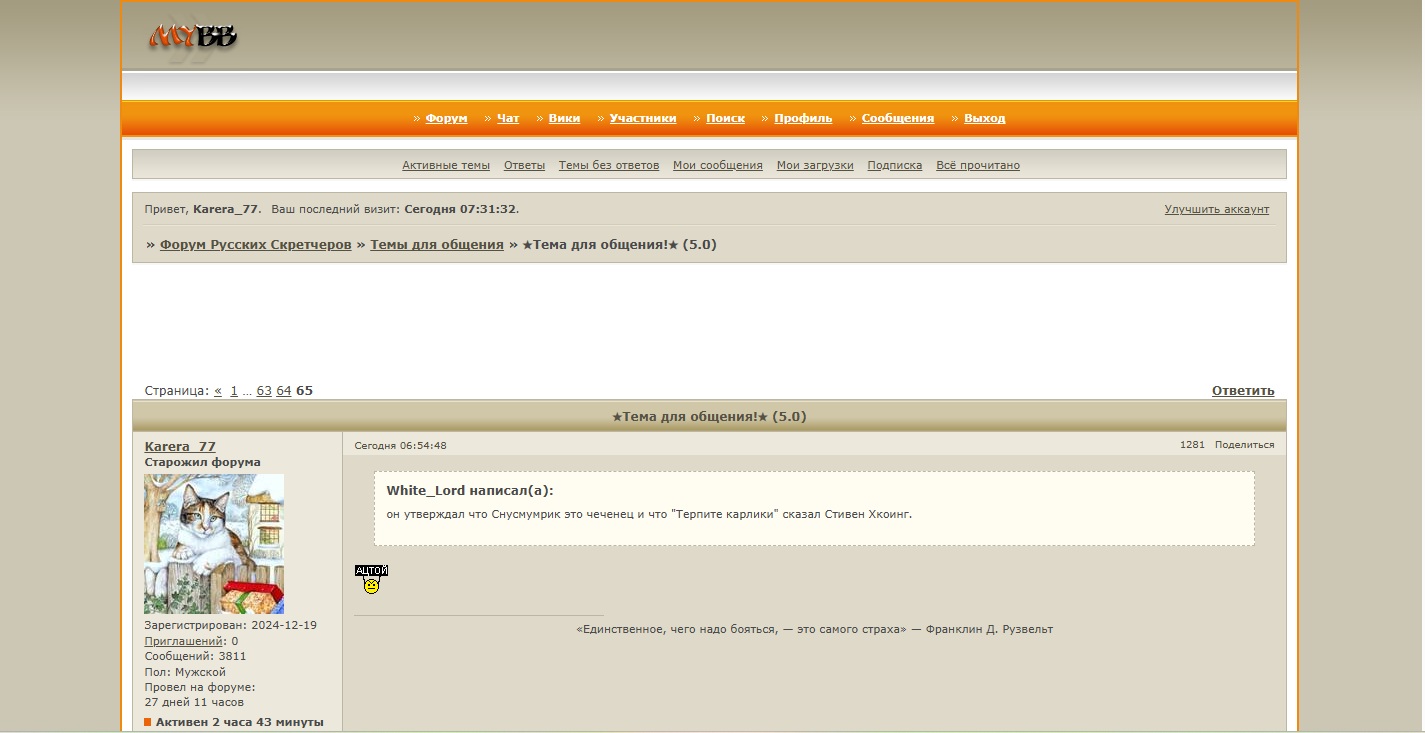This screenshot has width=1425, height=733.
Task: Open Karera_77's cat avatar image
Action: [214, 544]
